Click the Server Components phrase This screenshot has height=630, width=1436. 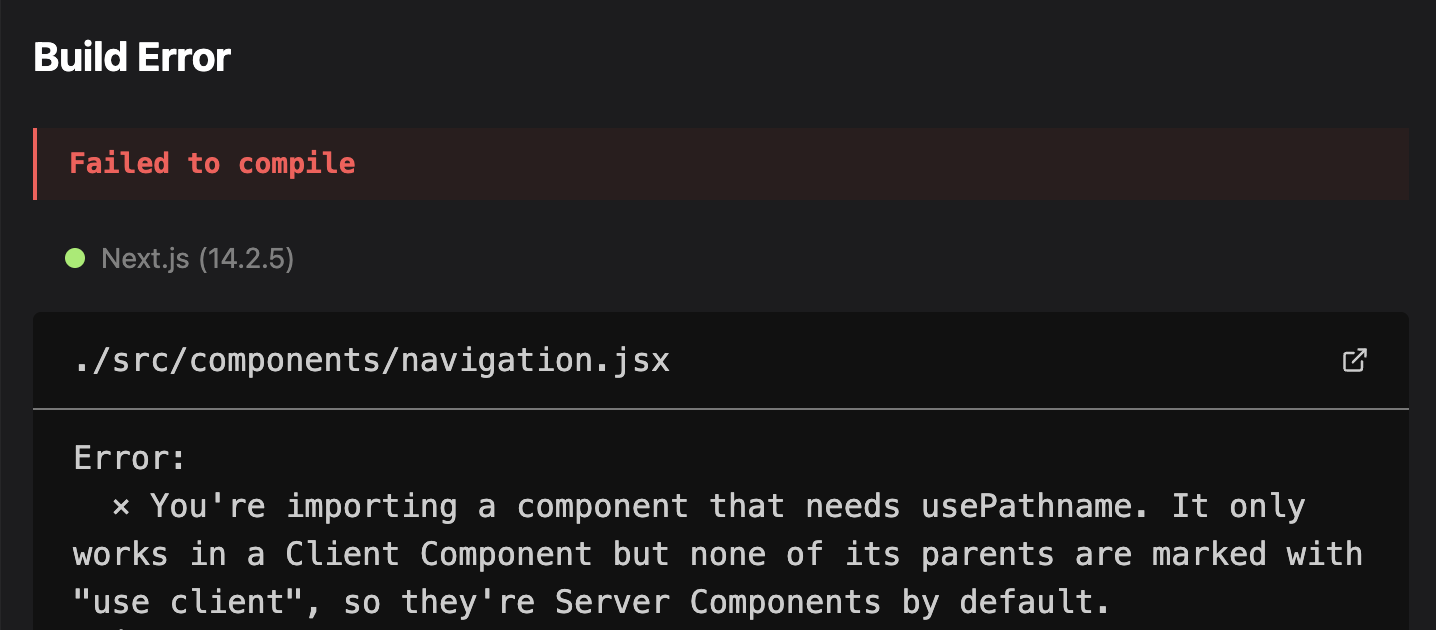tap(717, 602)
